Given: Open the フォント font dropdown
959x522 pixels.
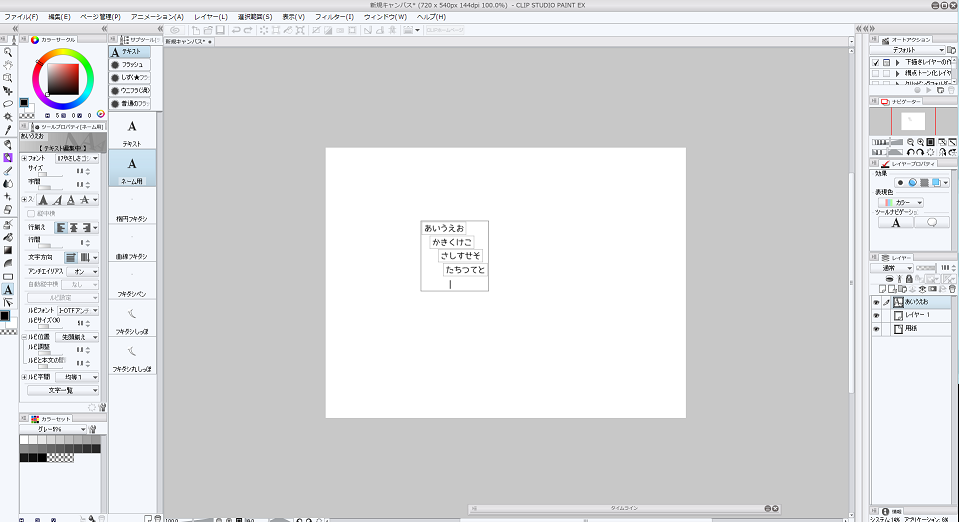Looking at the screenshot, I should pos(77,158).
